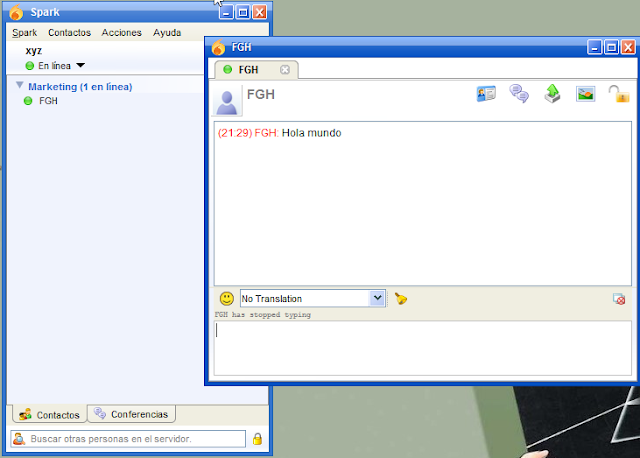Minimize the Spark main window
This screenshot has width=640, height=458.
226,12
